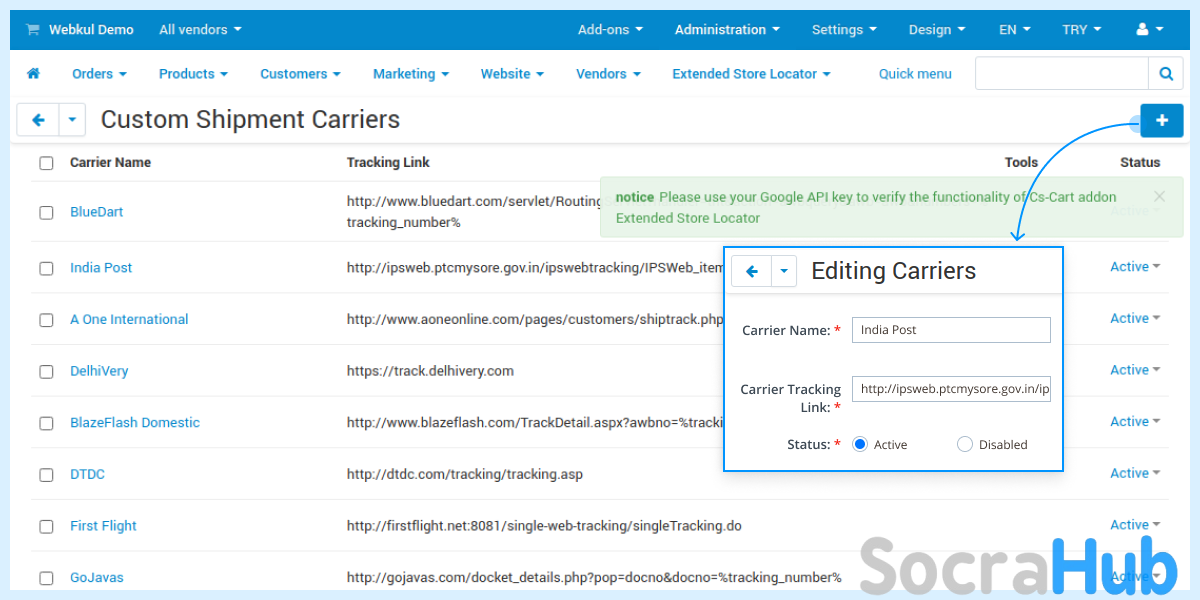Click the back arrow in Editing Carriers panel
This screenshot has width=1200, height=600.
[x=752, y=271]
